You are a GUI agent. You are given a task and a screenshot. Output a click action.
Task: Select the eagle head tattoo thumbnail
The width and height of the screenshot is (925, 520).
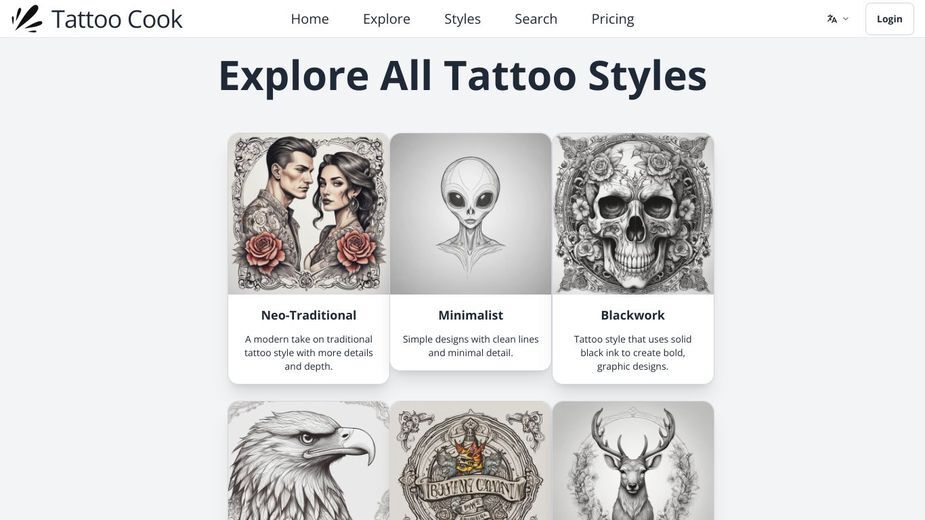(x=309, y=460)
